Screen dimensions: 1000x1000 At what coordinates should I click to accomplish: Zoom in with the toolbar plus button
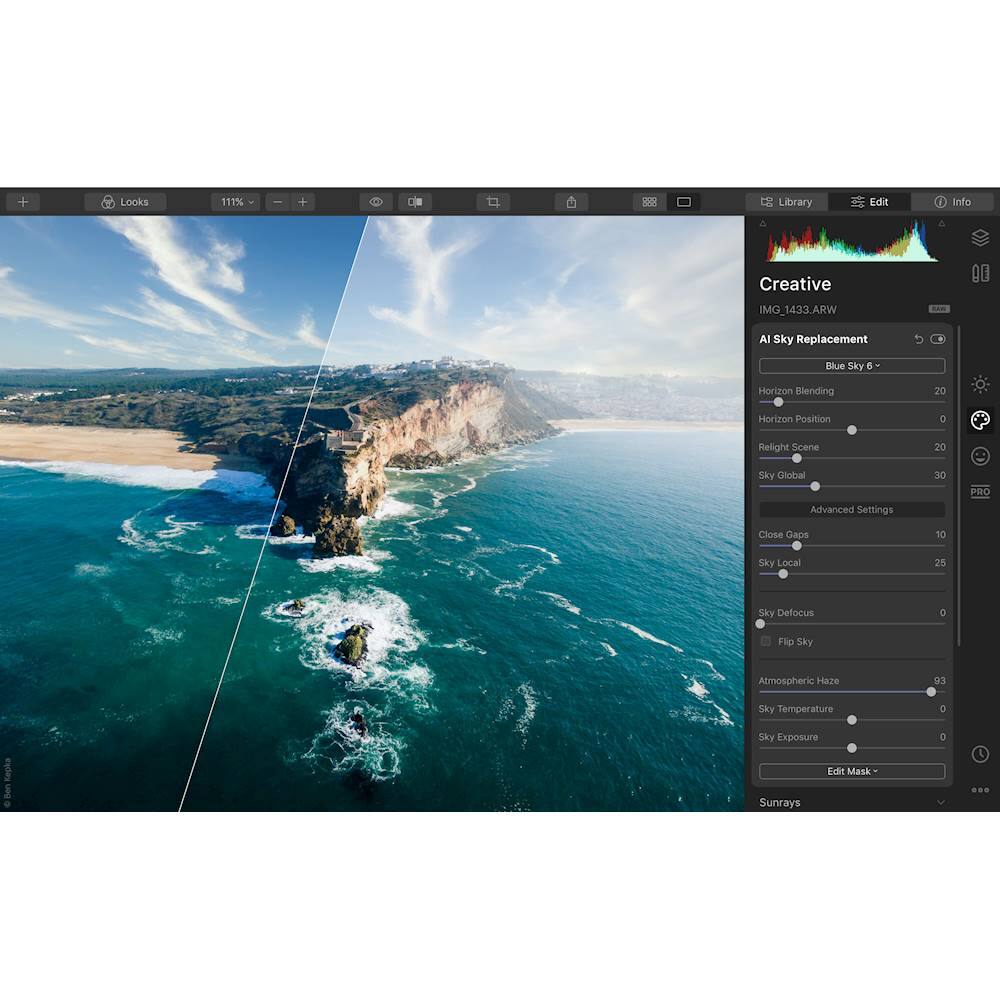pyautogui.click(x=302, y=202)
